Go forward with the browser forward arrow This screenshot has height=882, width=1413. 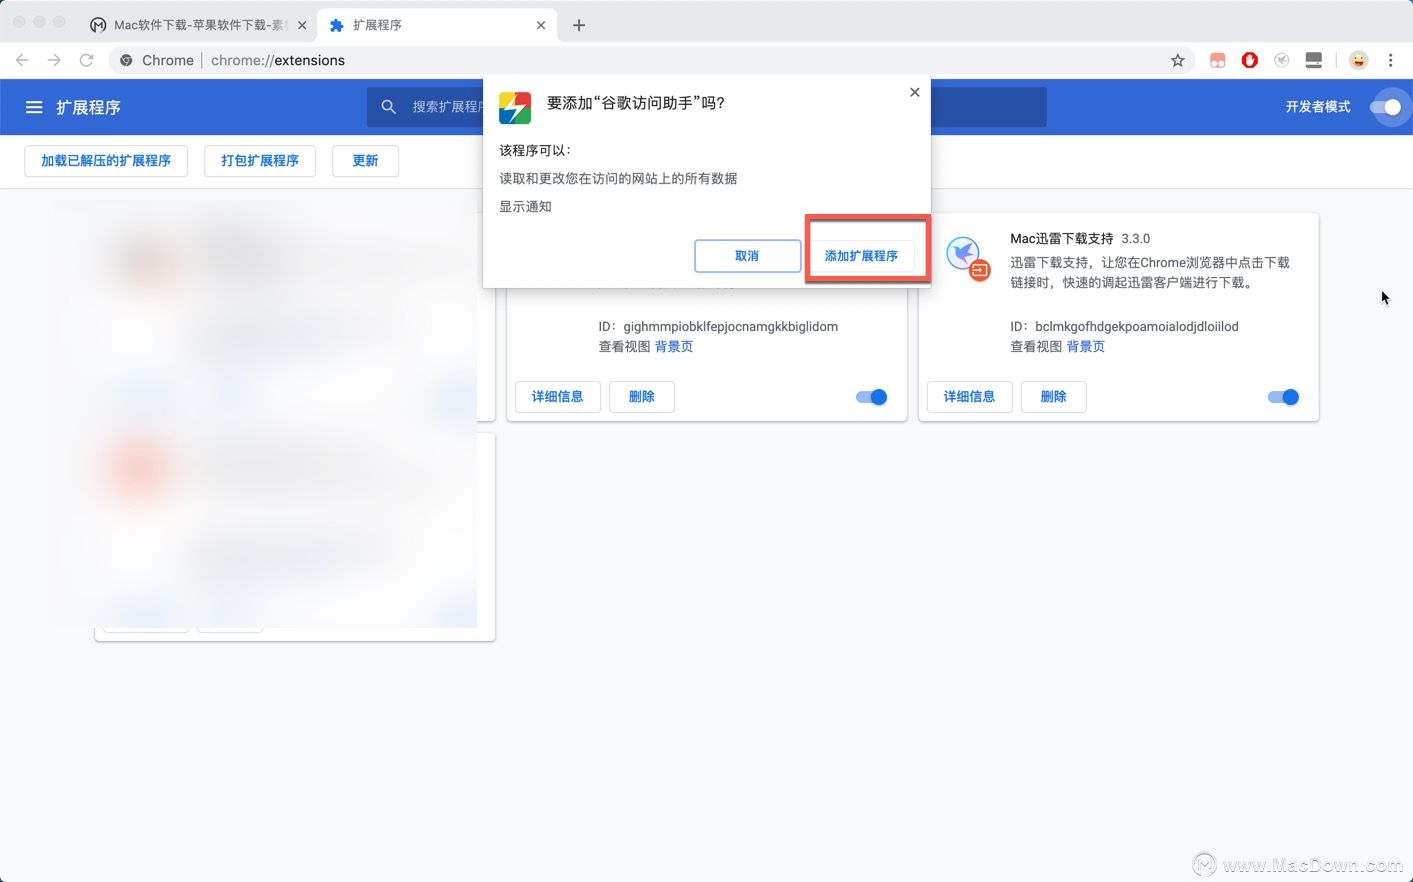[x=54, y=60]
